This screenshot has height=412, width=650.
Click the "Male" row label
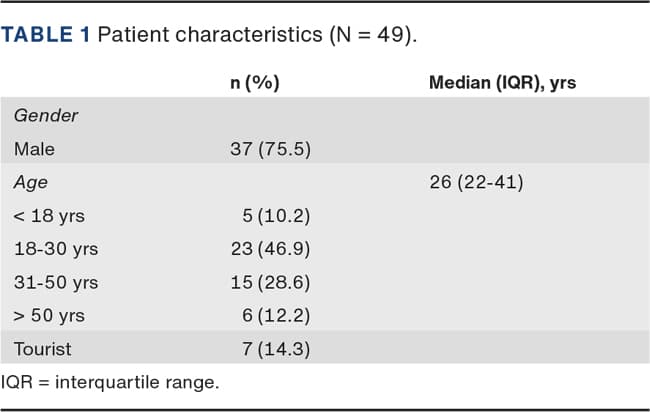tap(35, 149)
